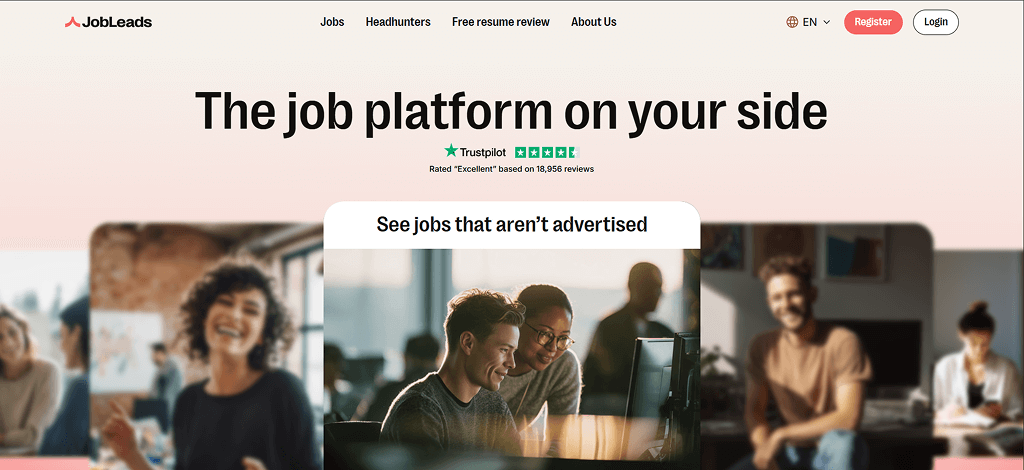Screen dimensions: 1024x470
Task: Select the card showing the smiling man in t-shirt
Action: click(x=816, y=347)
